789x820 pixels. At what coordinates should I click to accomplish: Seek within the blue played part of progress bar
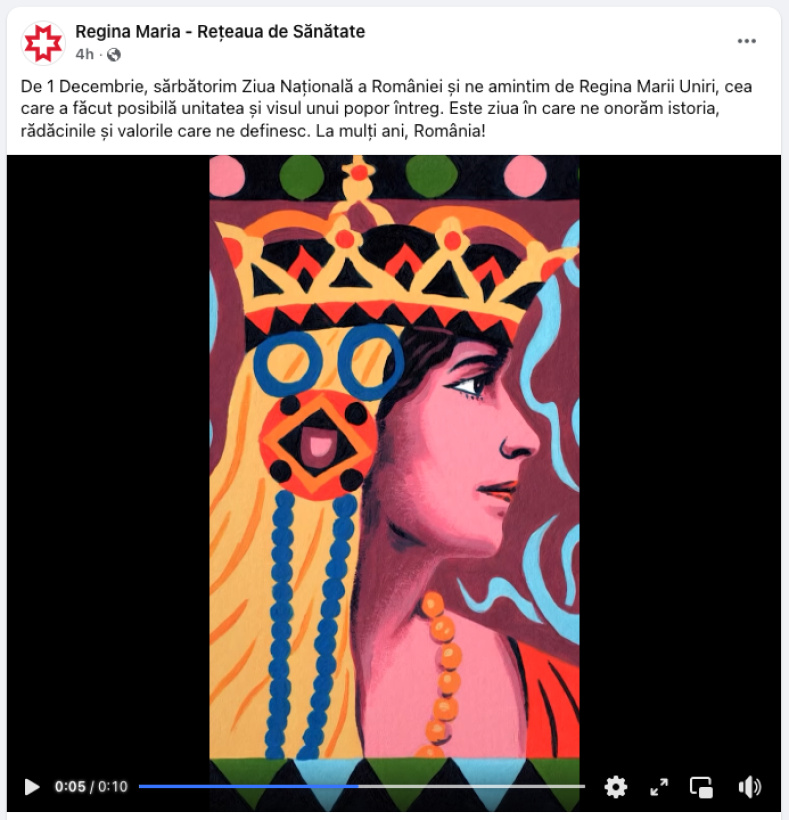[248, 786]
